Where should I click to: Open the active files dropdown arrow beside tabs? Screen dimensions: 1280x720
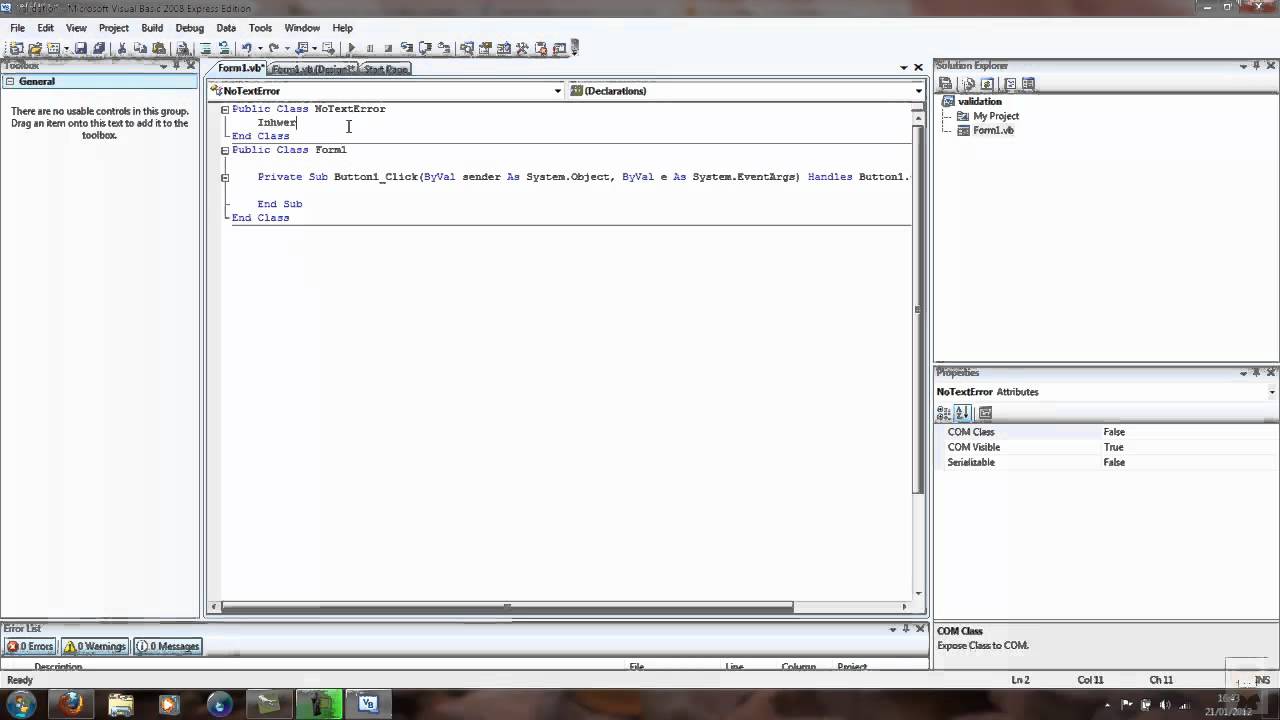[x=904, y=68]
